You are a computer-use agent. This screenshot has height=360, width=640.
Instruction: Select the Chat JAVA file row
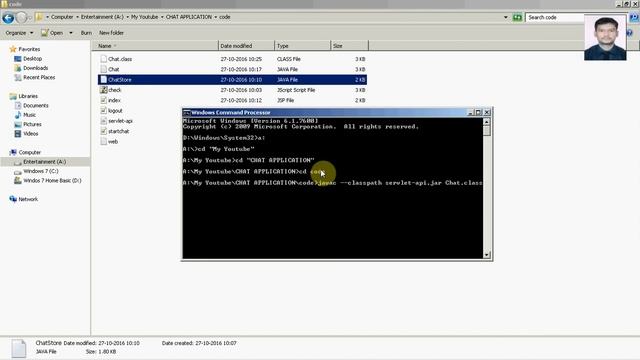[x=232, y=69]
